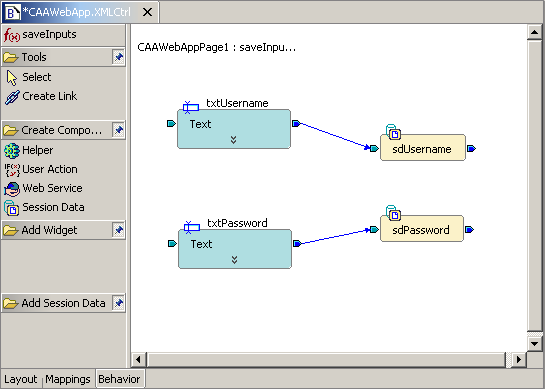The height and width of the screenshot is (389, 545).
Task: Click the txtUsername output port
Action: [x=296, y=123]
